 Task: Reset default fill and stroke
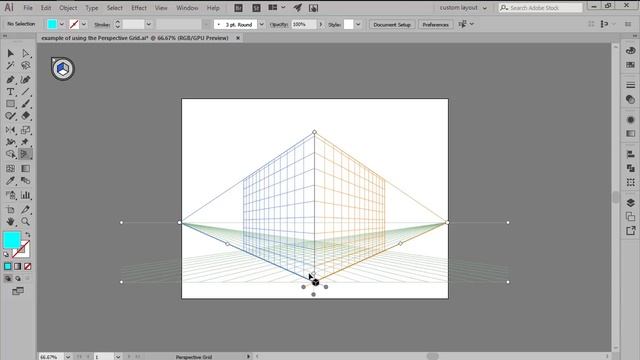tap(6, 254)
